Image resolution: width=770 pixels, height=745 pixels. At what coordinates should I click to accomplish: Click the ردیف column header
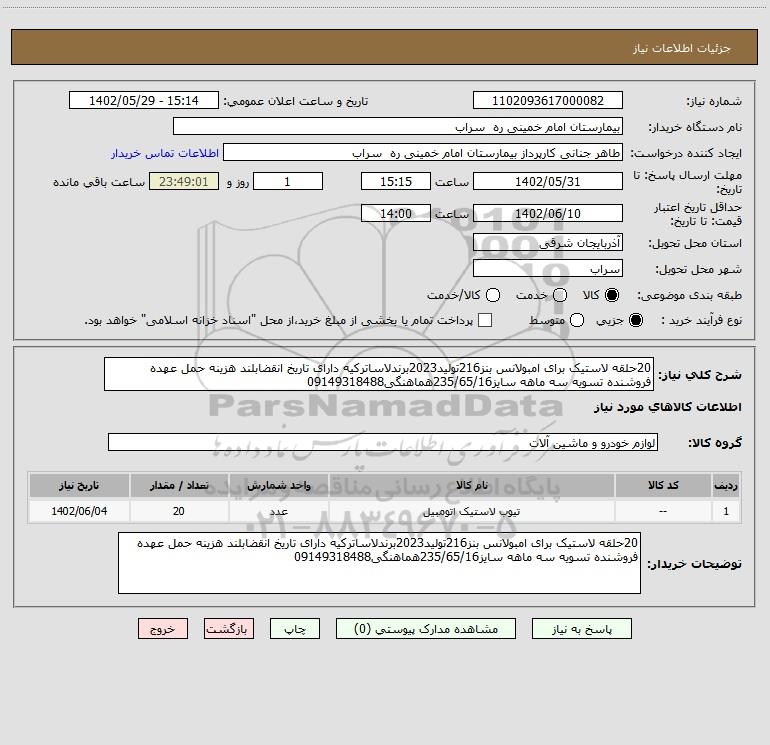[726, 485]
